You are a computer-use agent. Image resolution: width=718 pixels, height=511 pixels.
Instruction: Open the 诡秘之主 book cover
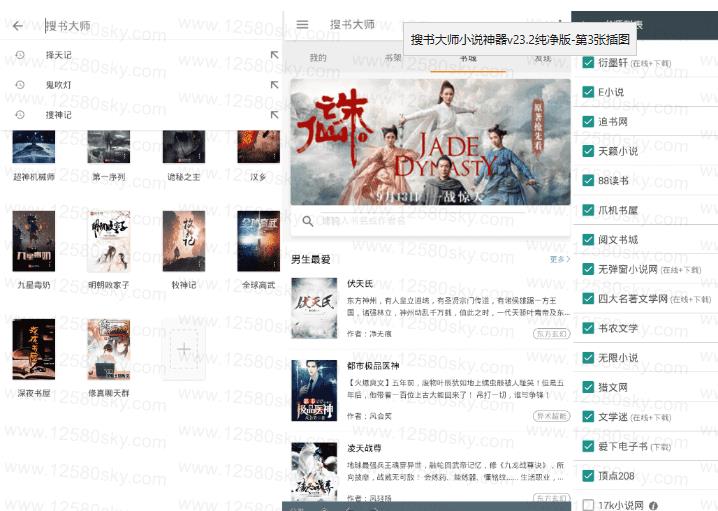[184, 147]
